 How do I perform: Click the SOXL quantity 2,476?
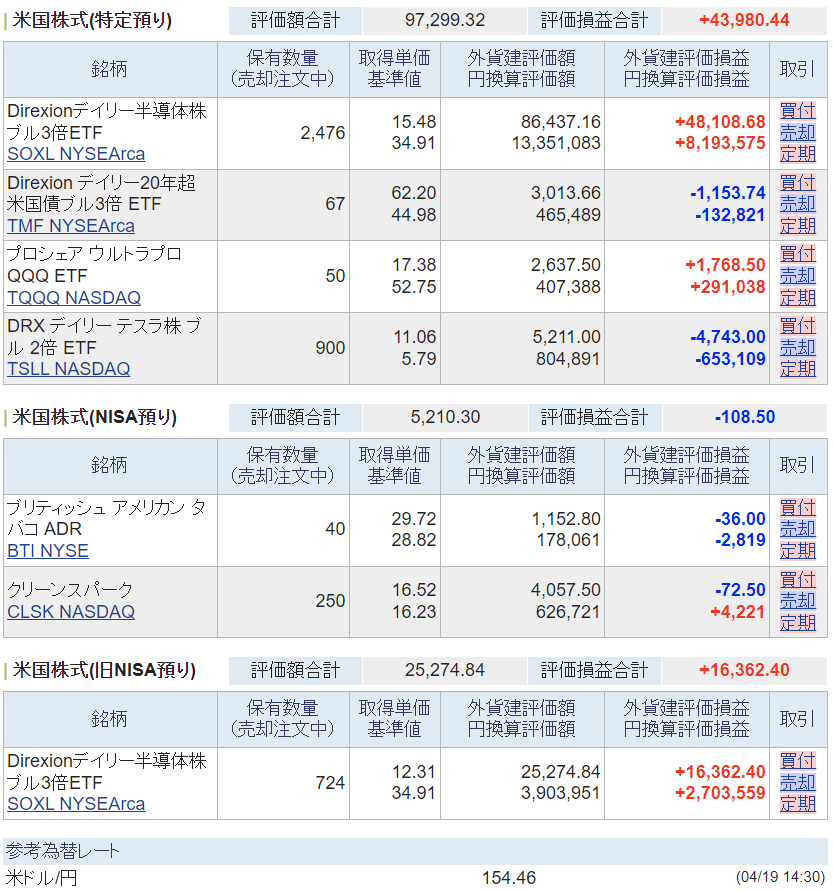coord(323,133)
